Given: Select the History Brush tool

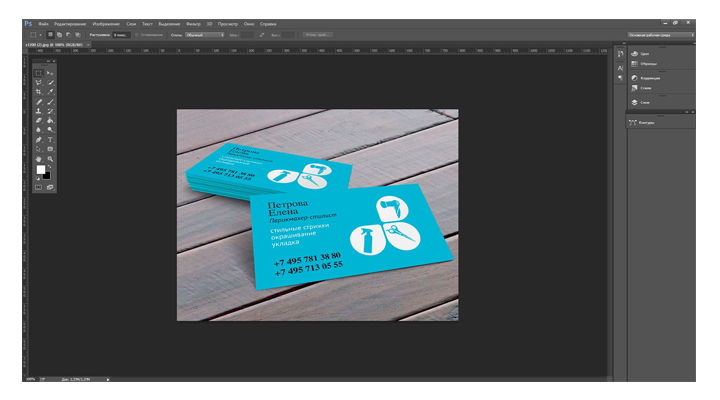Looking at the screenshot, I should (50, 111).
